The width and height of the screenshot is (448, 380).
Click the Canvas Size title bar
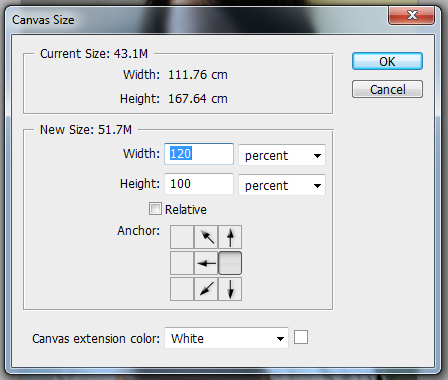click(x=197, y=19)
